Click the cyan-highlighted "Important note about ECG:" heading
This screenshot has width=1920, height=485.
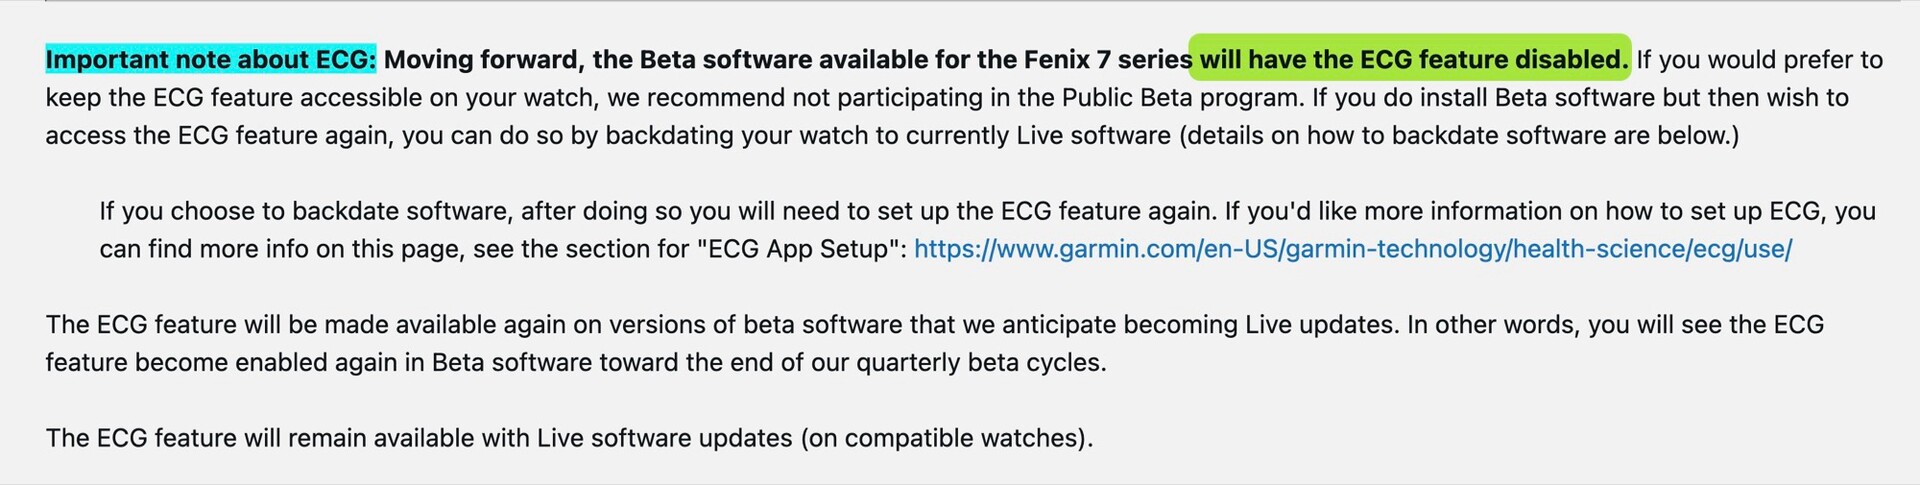[211, 60]
